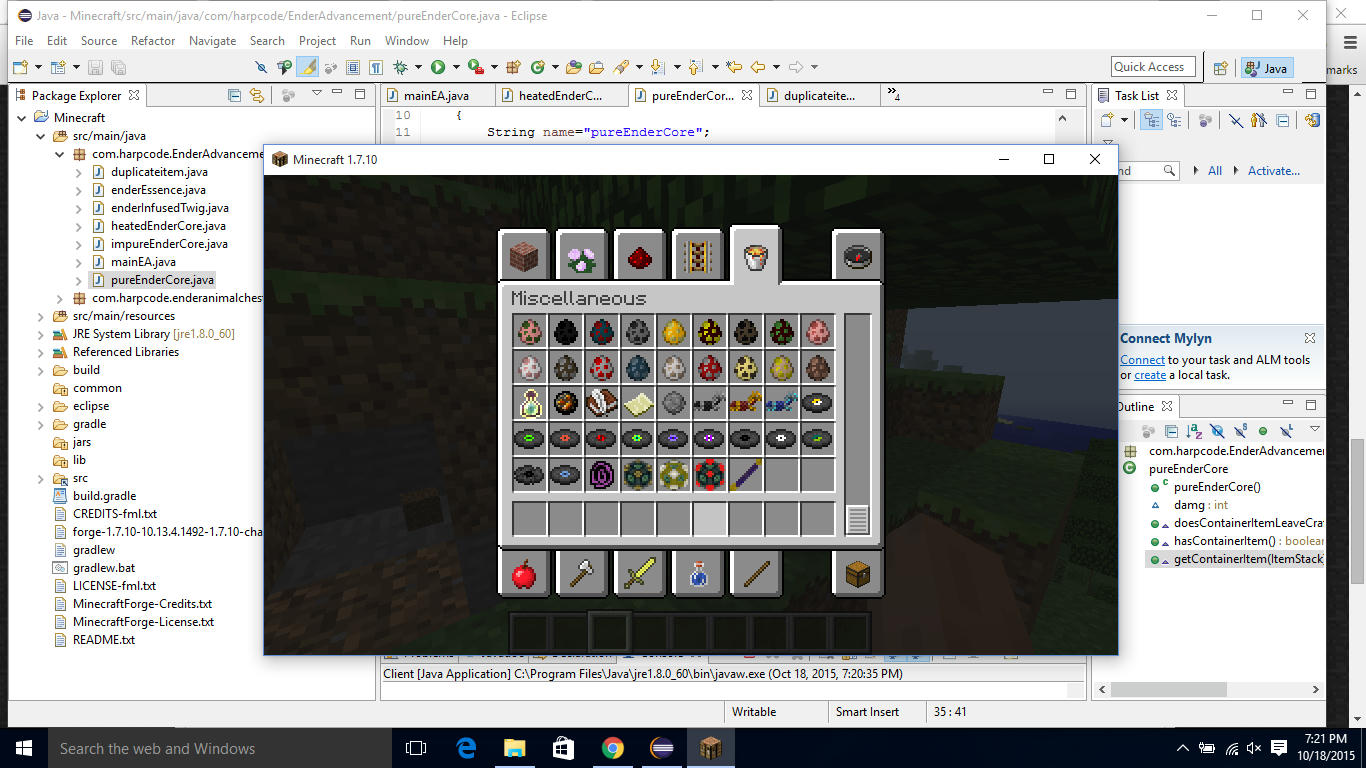The height and width of the screenshot is (768, 1366).
Task: Open the Refactor menu
Action: click(x=154, y=41)
